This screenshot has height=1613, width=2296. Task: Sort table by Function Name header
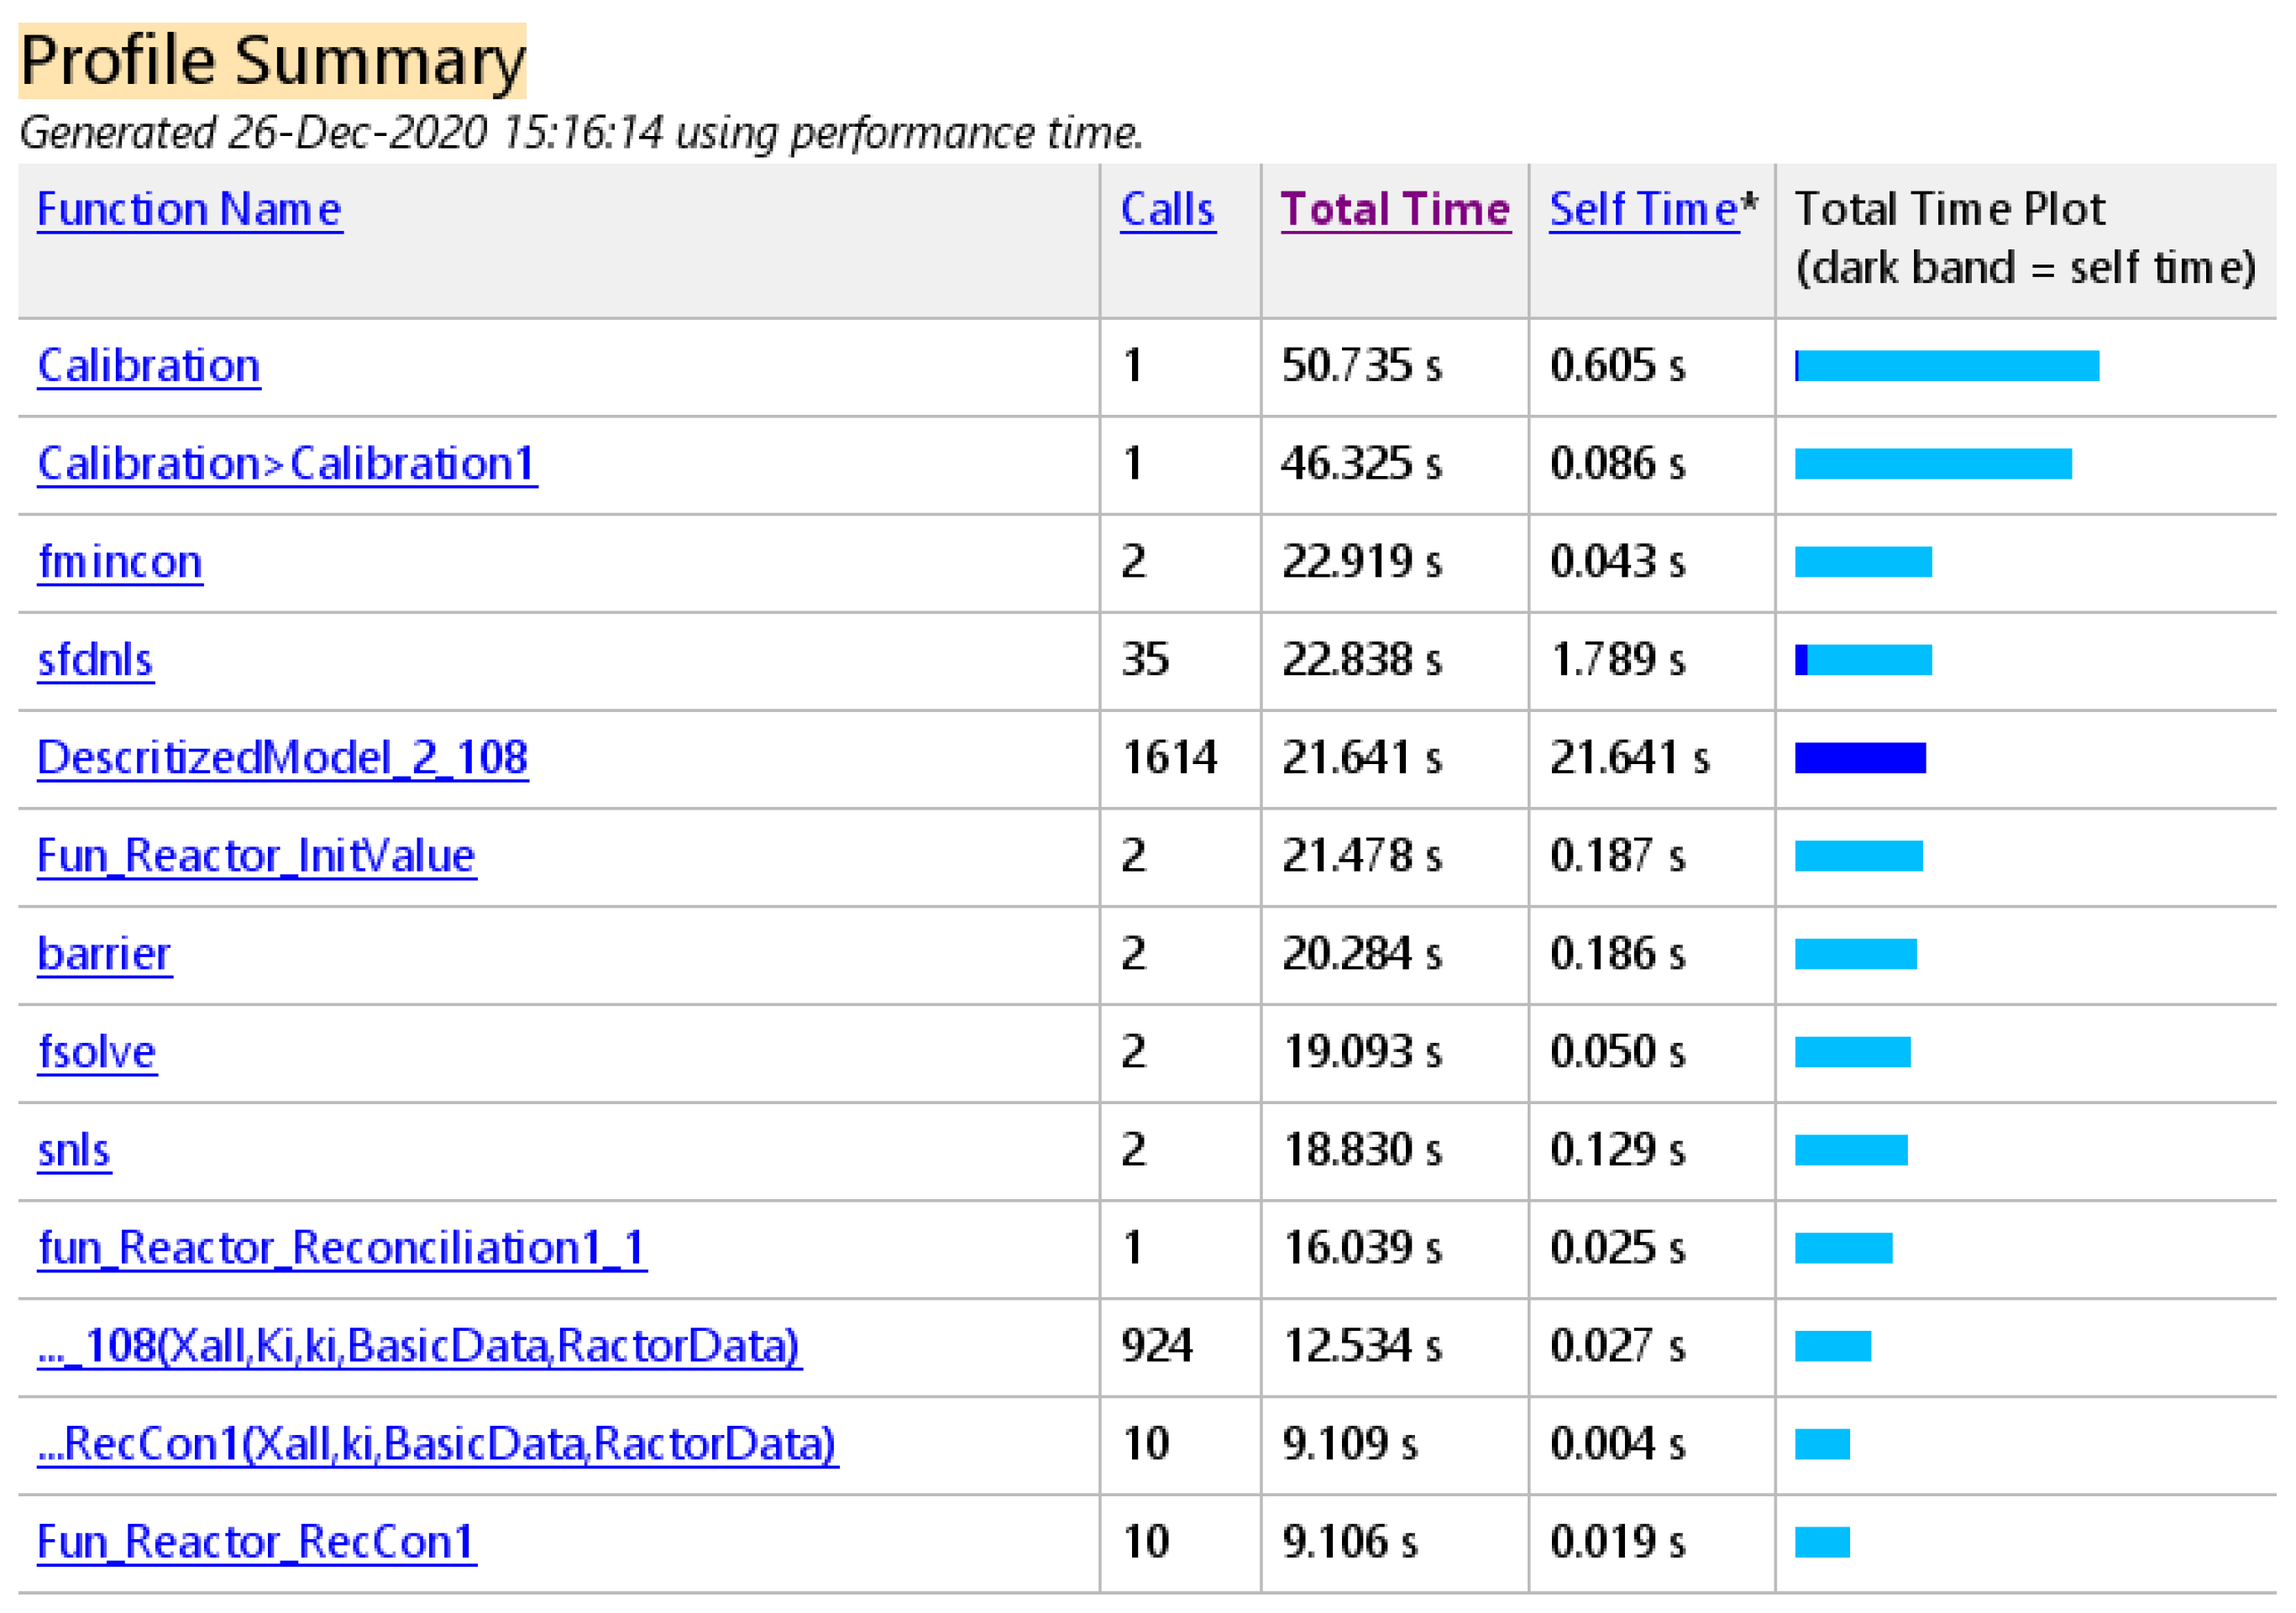189,210
